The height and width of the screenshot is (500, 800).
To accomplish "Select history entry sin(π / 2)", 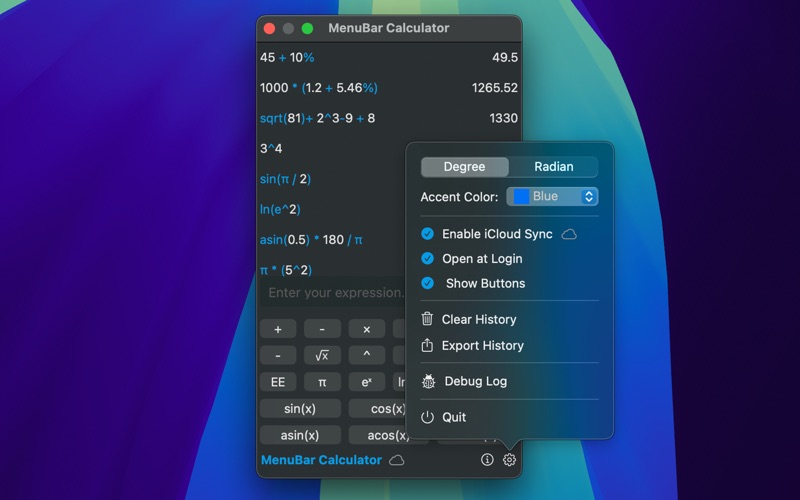I will click(285, 179).
